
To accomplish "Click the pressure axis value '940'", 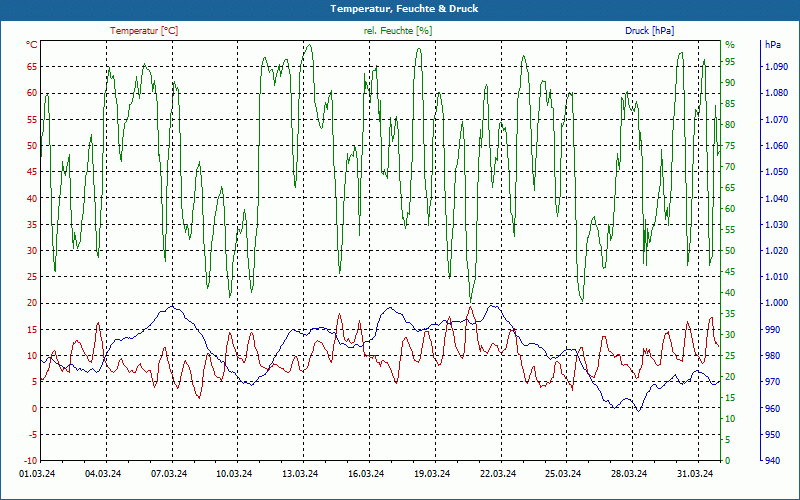I will (772, 461).
